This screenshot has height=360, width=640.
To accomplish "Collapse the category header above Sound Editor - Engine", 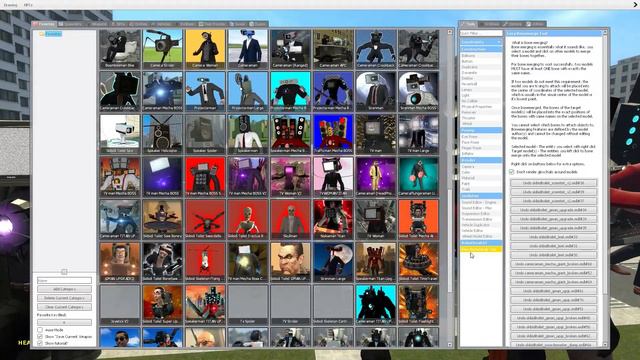I will pyautogui.click(x=481, y=196).
